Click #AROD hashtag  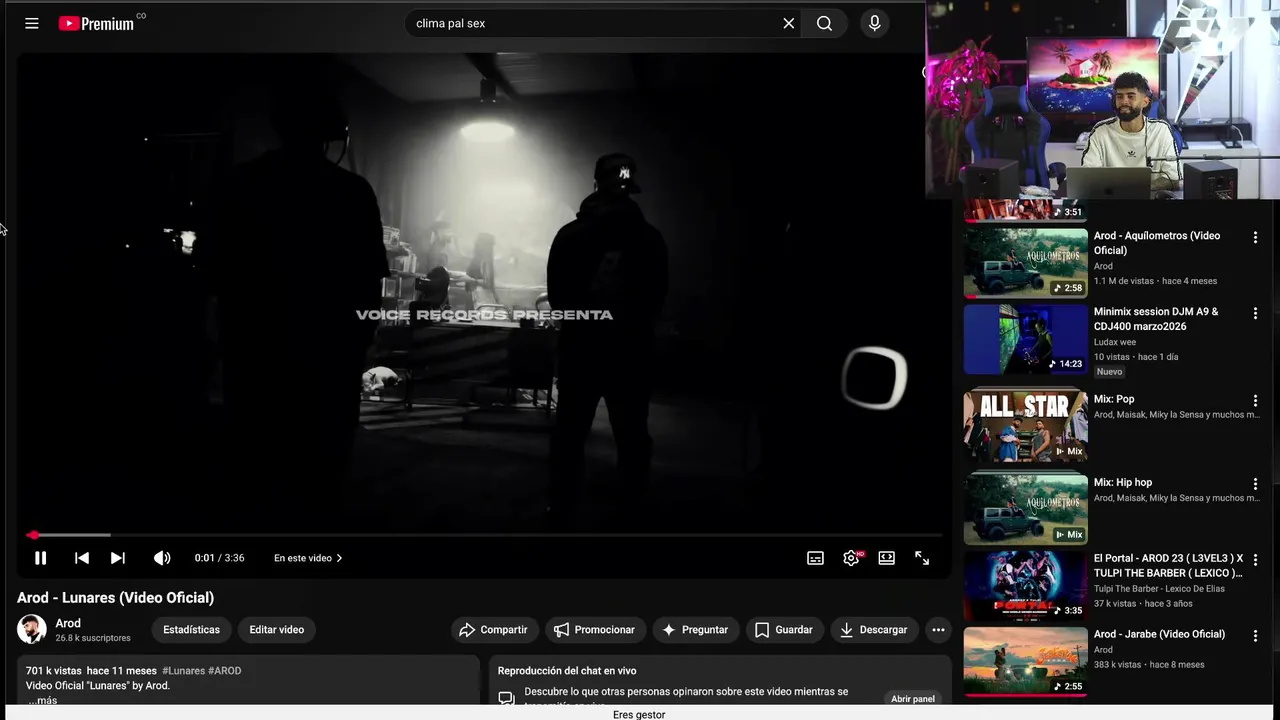[x=225, y=671]
